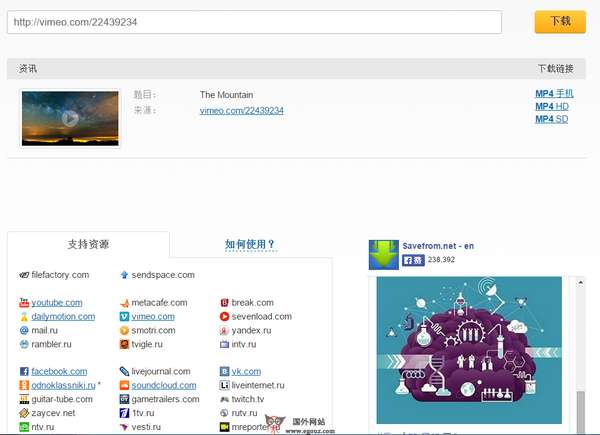Click the metacafe.com icon
Screen dimensions: 600x435
(x=124, y=303)
